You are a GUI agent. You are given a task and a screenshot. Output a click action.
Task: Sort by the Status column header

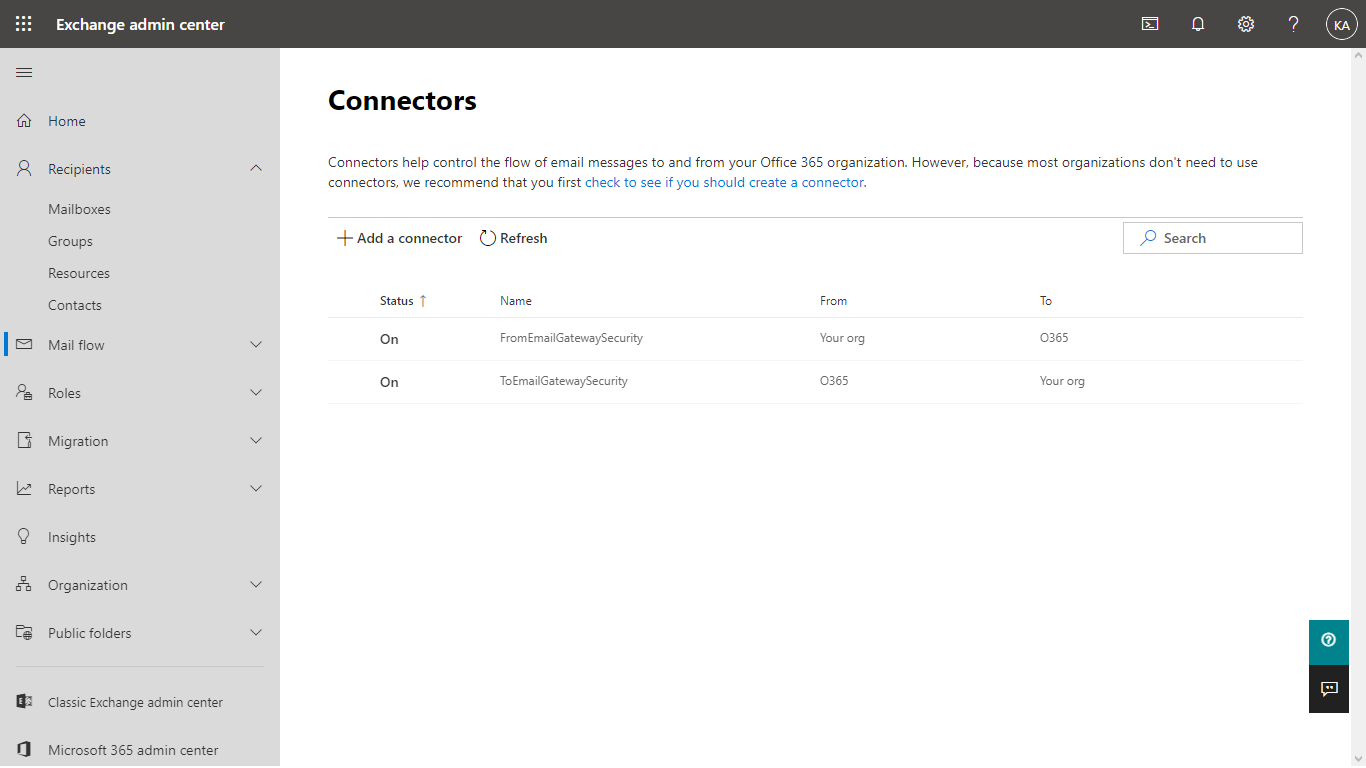click(x=397, y=301)
